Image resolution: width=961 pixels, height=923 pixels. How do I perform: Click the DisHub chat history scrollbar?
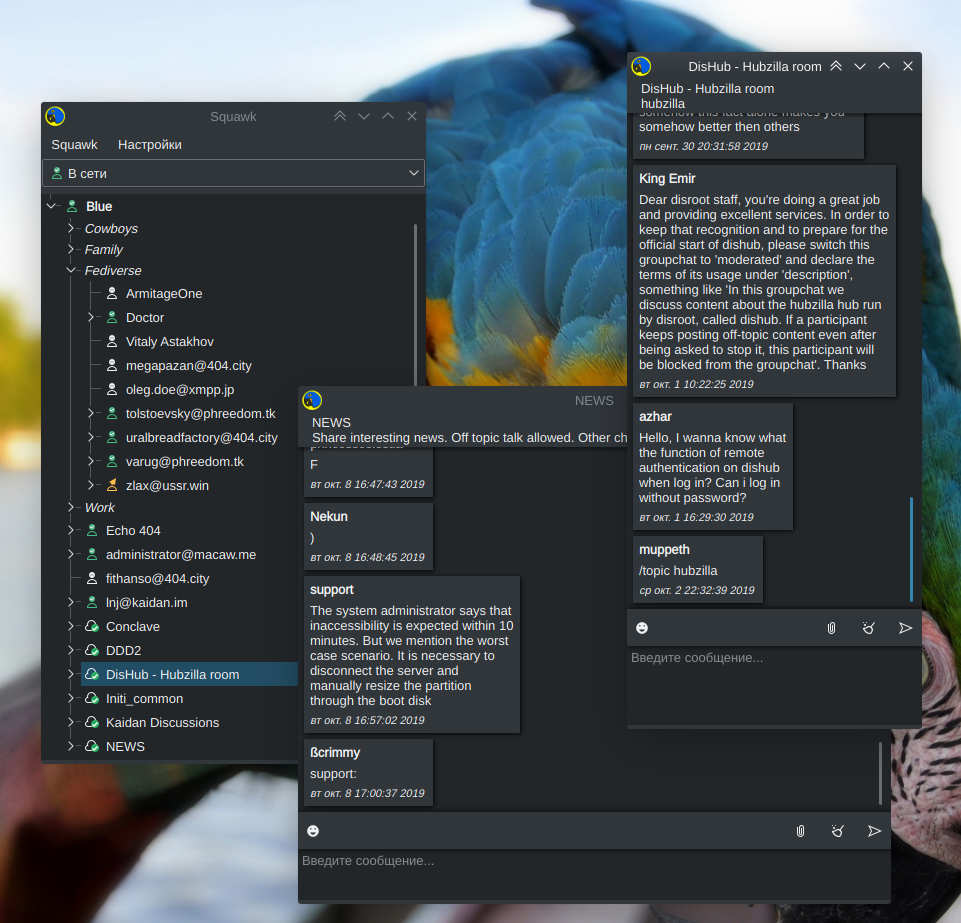[x=911, y=548]
